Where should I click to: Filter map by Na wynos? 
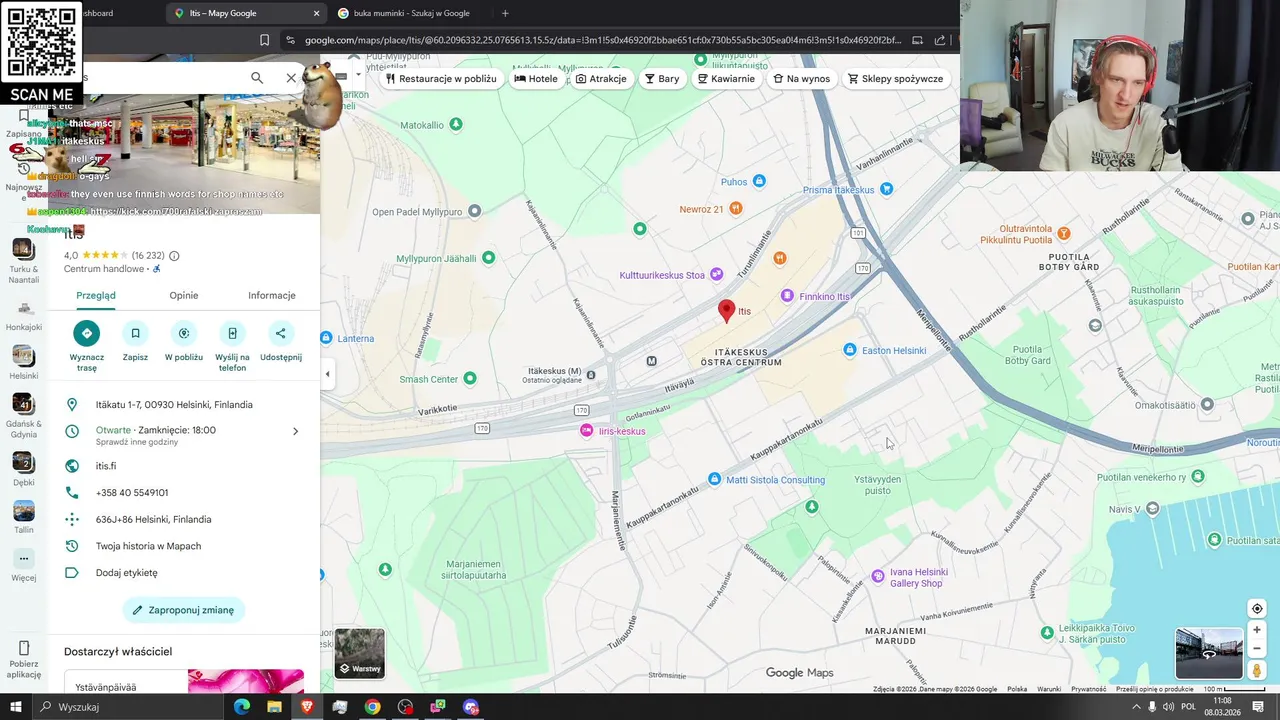[x=802, y=78]
